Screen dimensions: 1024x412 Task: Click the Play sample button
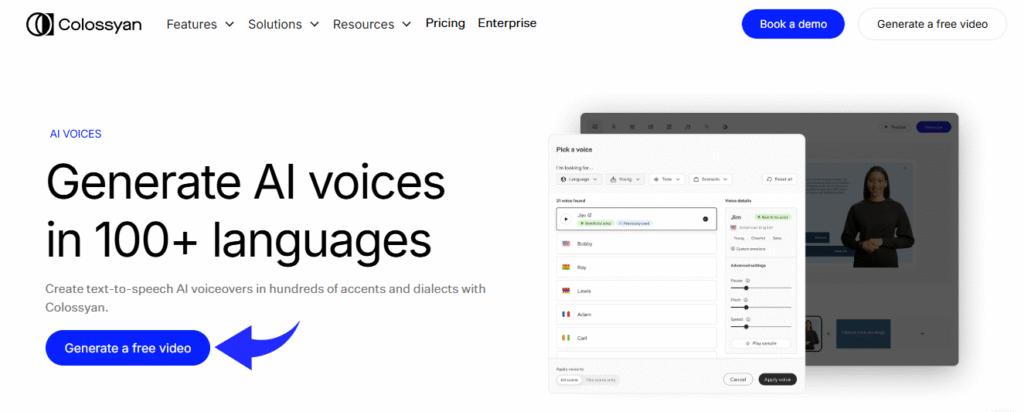(x=761, y=343)
